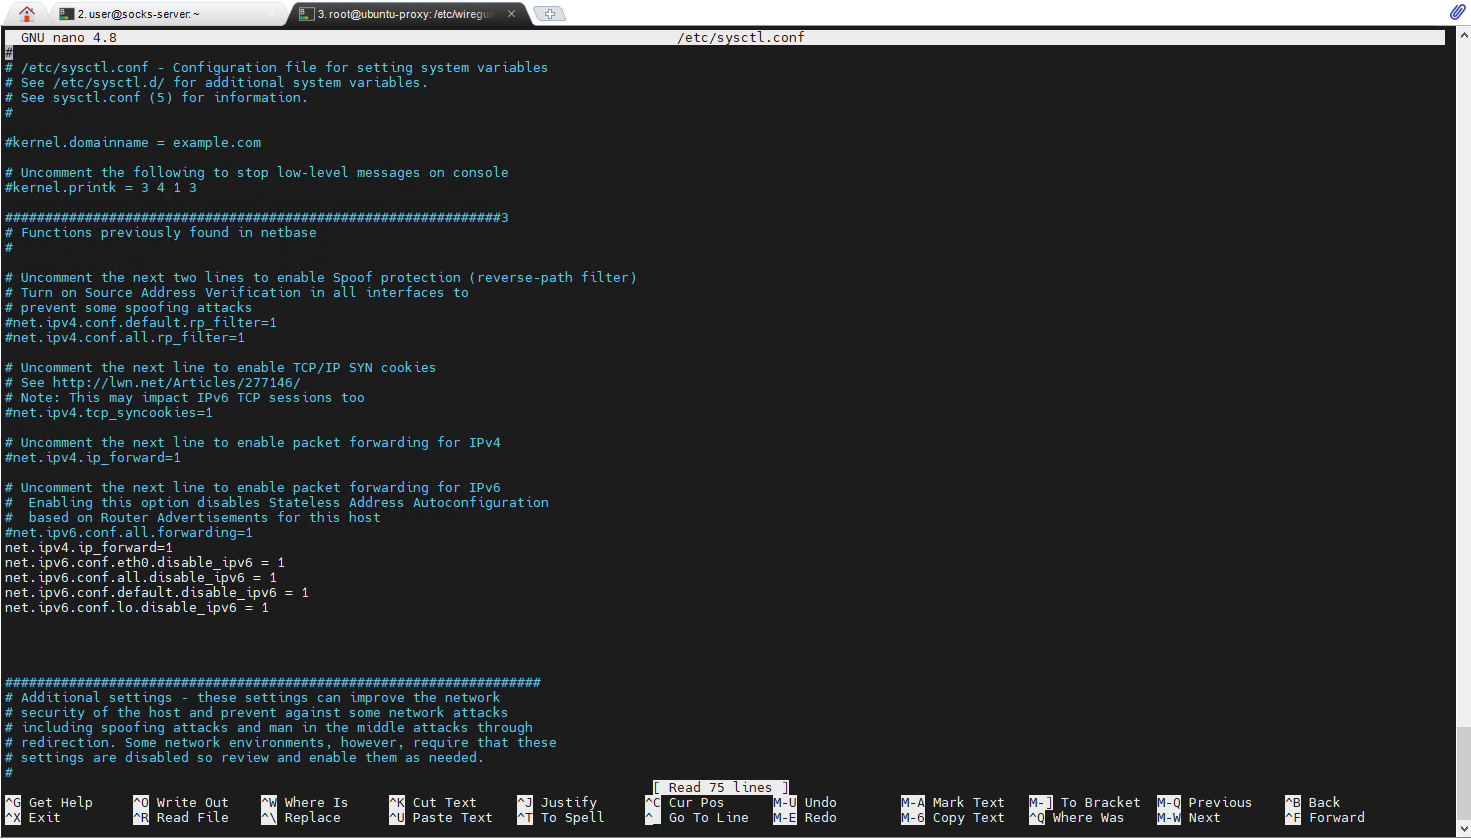Image resolution: width=1471 pixels, height=839 pixels.
Task: Click the lwn.net Articles URL
Action: click(x=176, y=383)
